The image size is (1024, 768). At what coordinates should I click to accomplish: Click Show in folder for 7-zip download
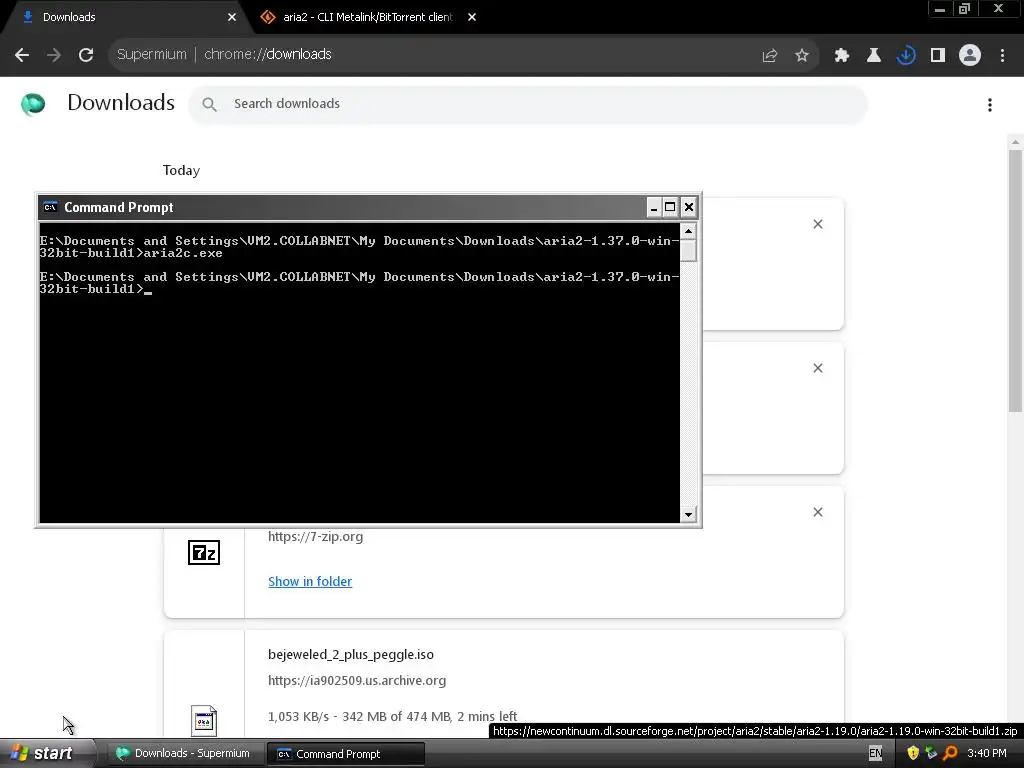pos(310,581)
